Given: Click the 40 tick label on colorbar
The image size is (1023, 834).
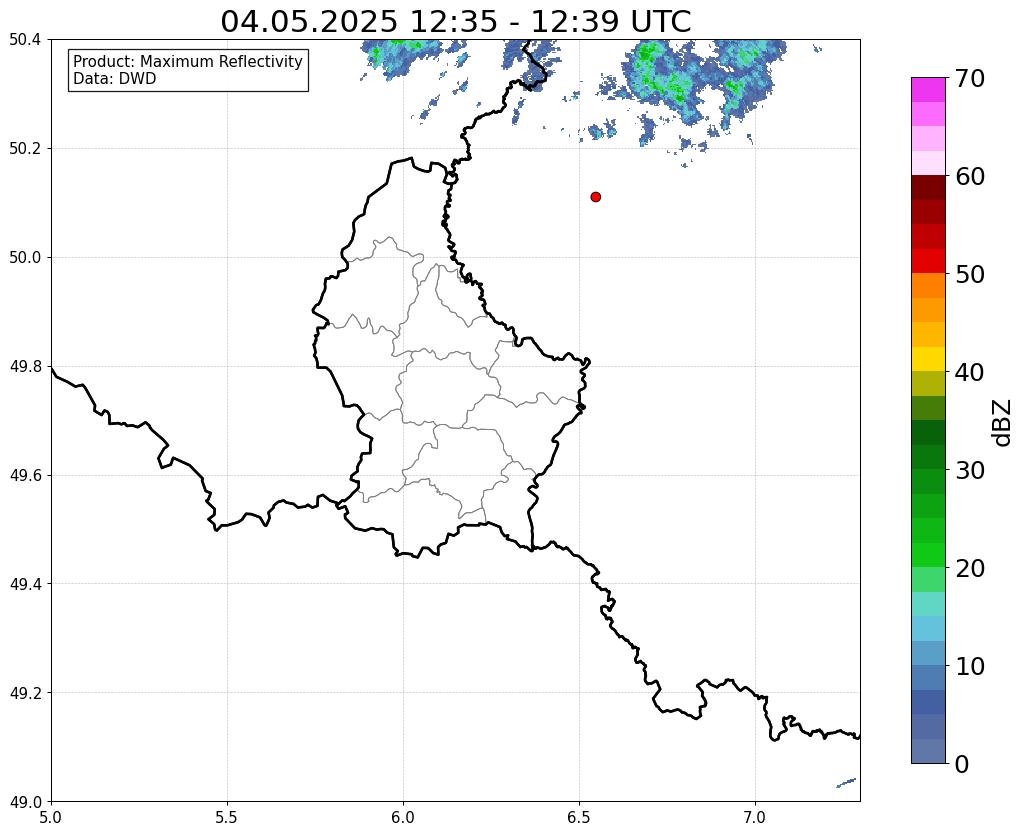Looking at the screenshot, I should (x=970, y=372).
